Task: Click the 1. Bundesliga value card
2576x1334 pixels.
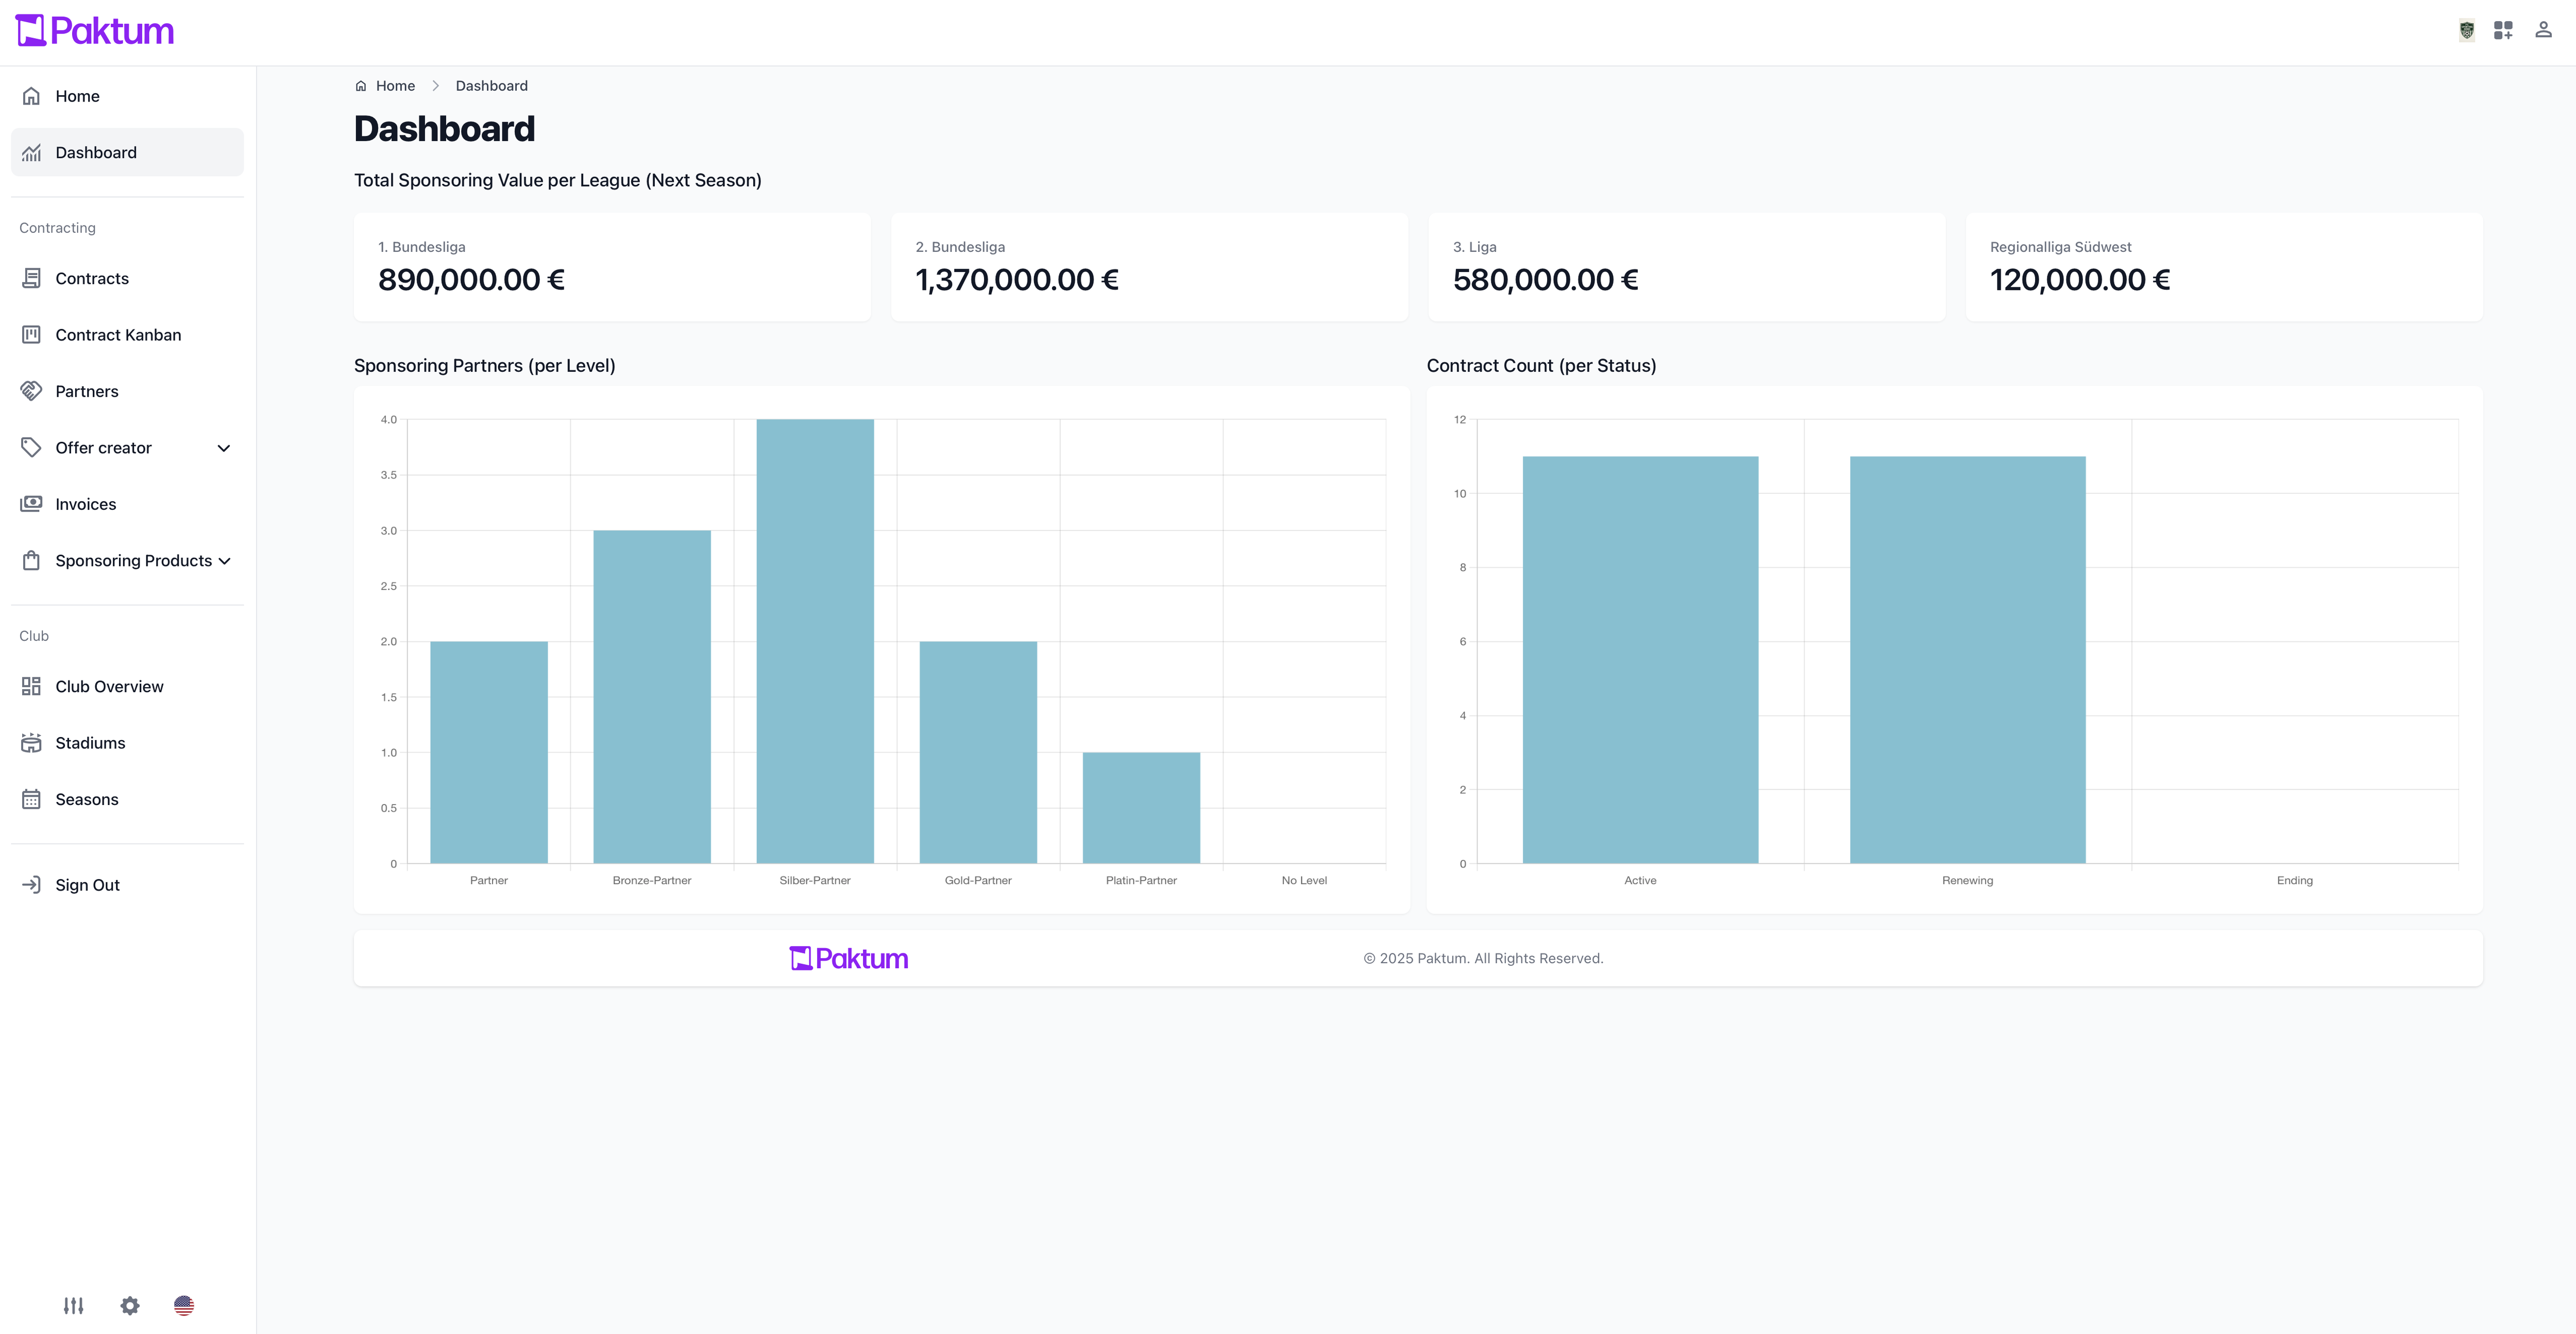Action: (612, 267)
